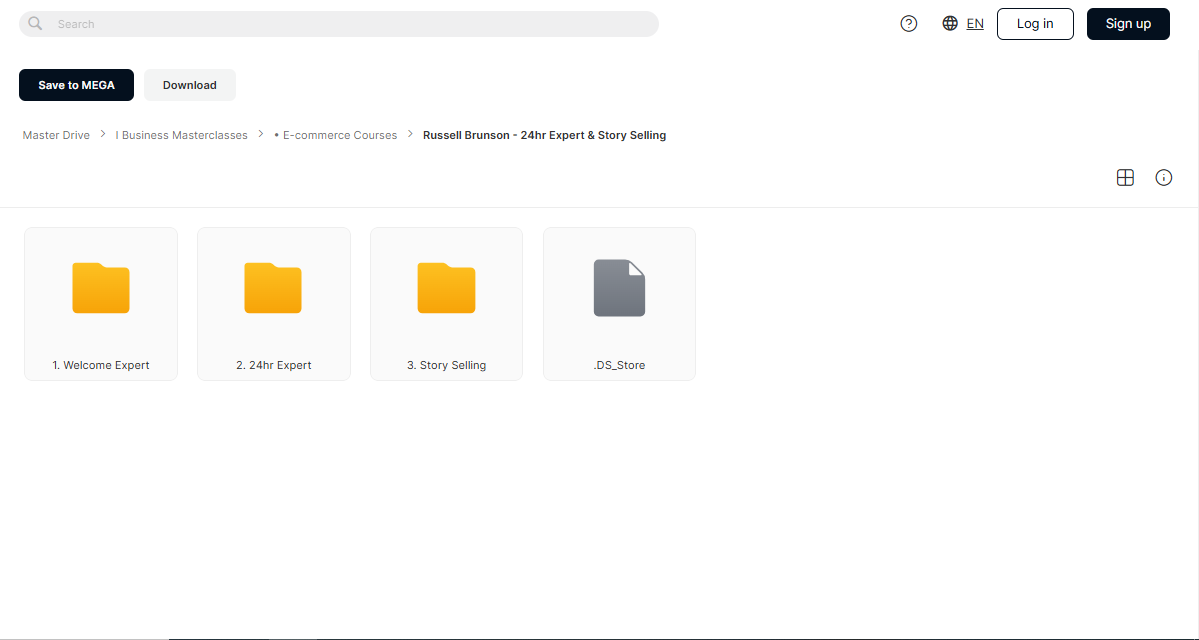This screenshot has width=1199, height=640.
Task: Select the .DS_Store file icon
Action: 619,288
